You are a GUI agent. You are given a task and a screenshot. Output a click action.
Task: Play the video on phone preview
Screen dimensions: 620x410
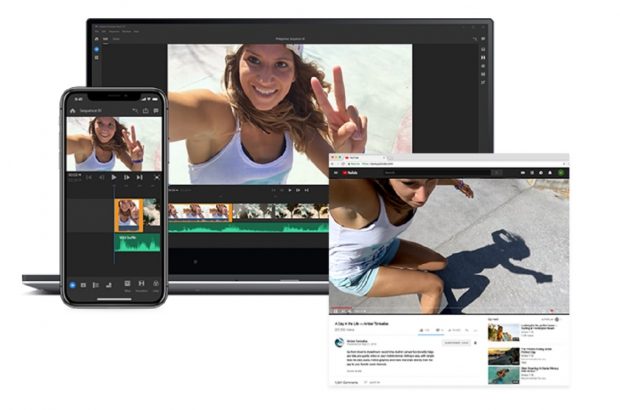[x=114, y=178]
